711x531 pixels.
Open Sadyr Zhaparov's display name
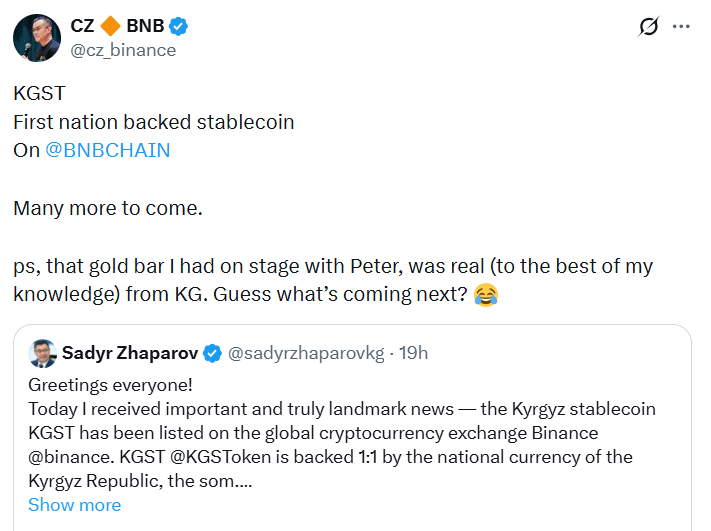tap(130, 353)
